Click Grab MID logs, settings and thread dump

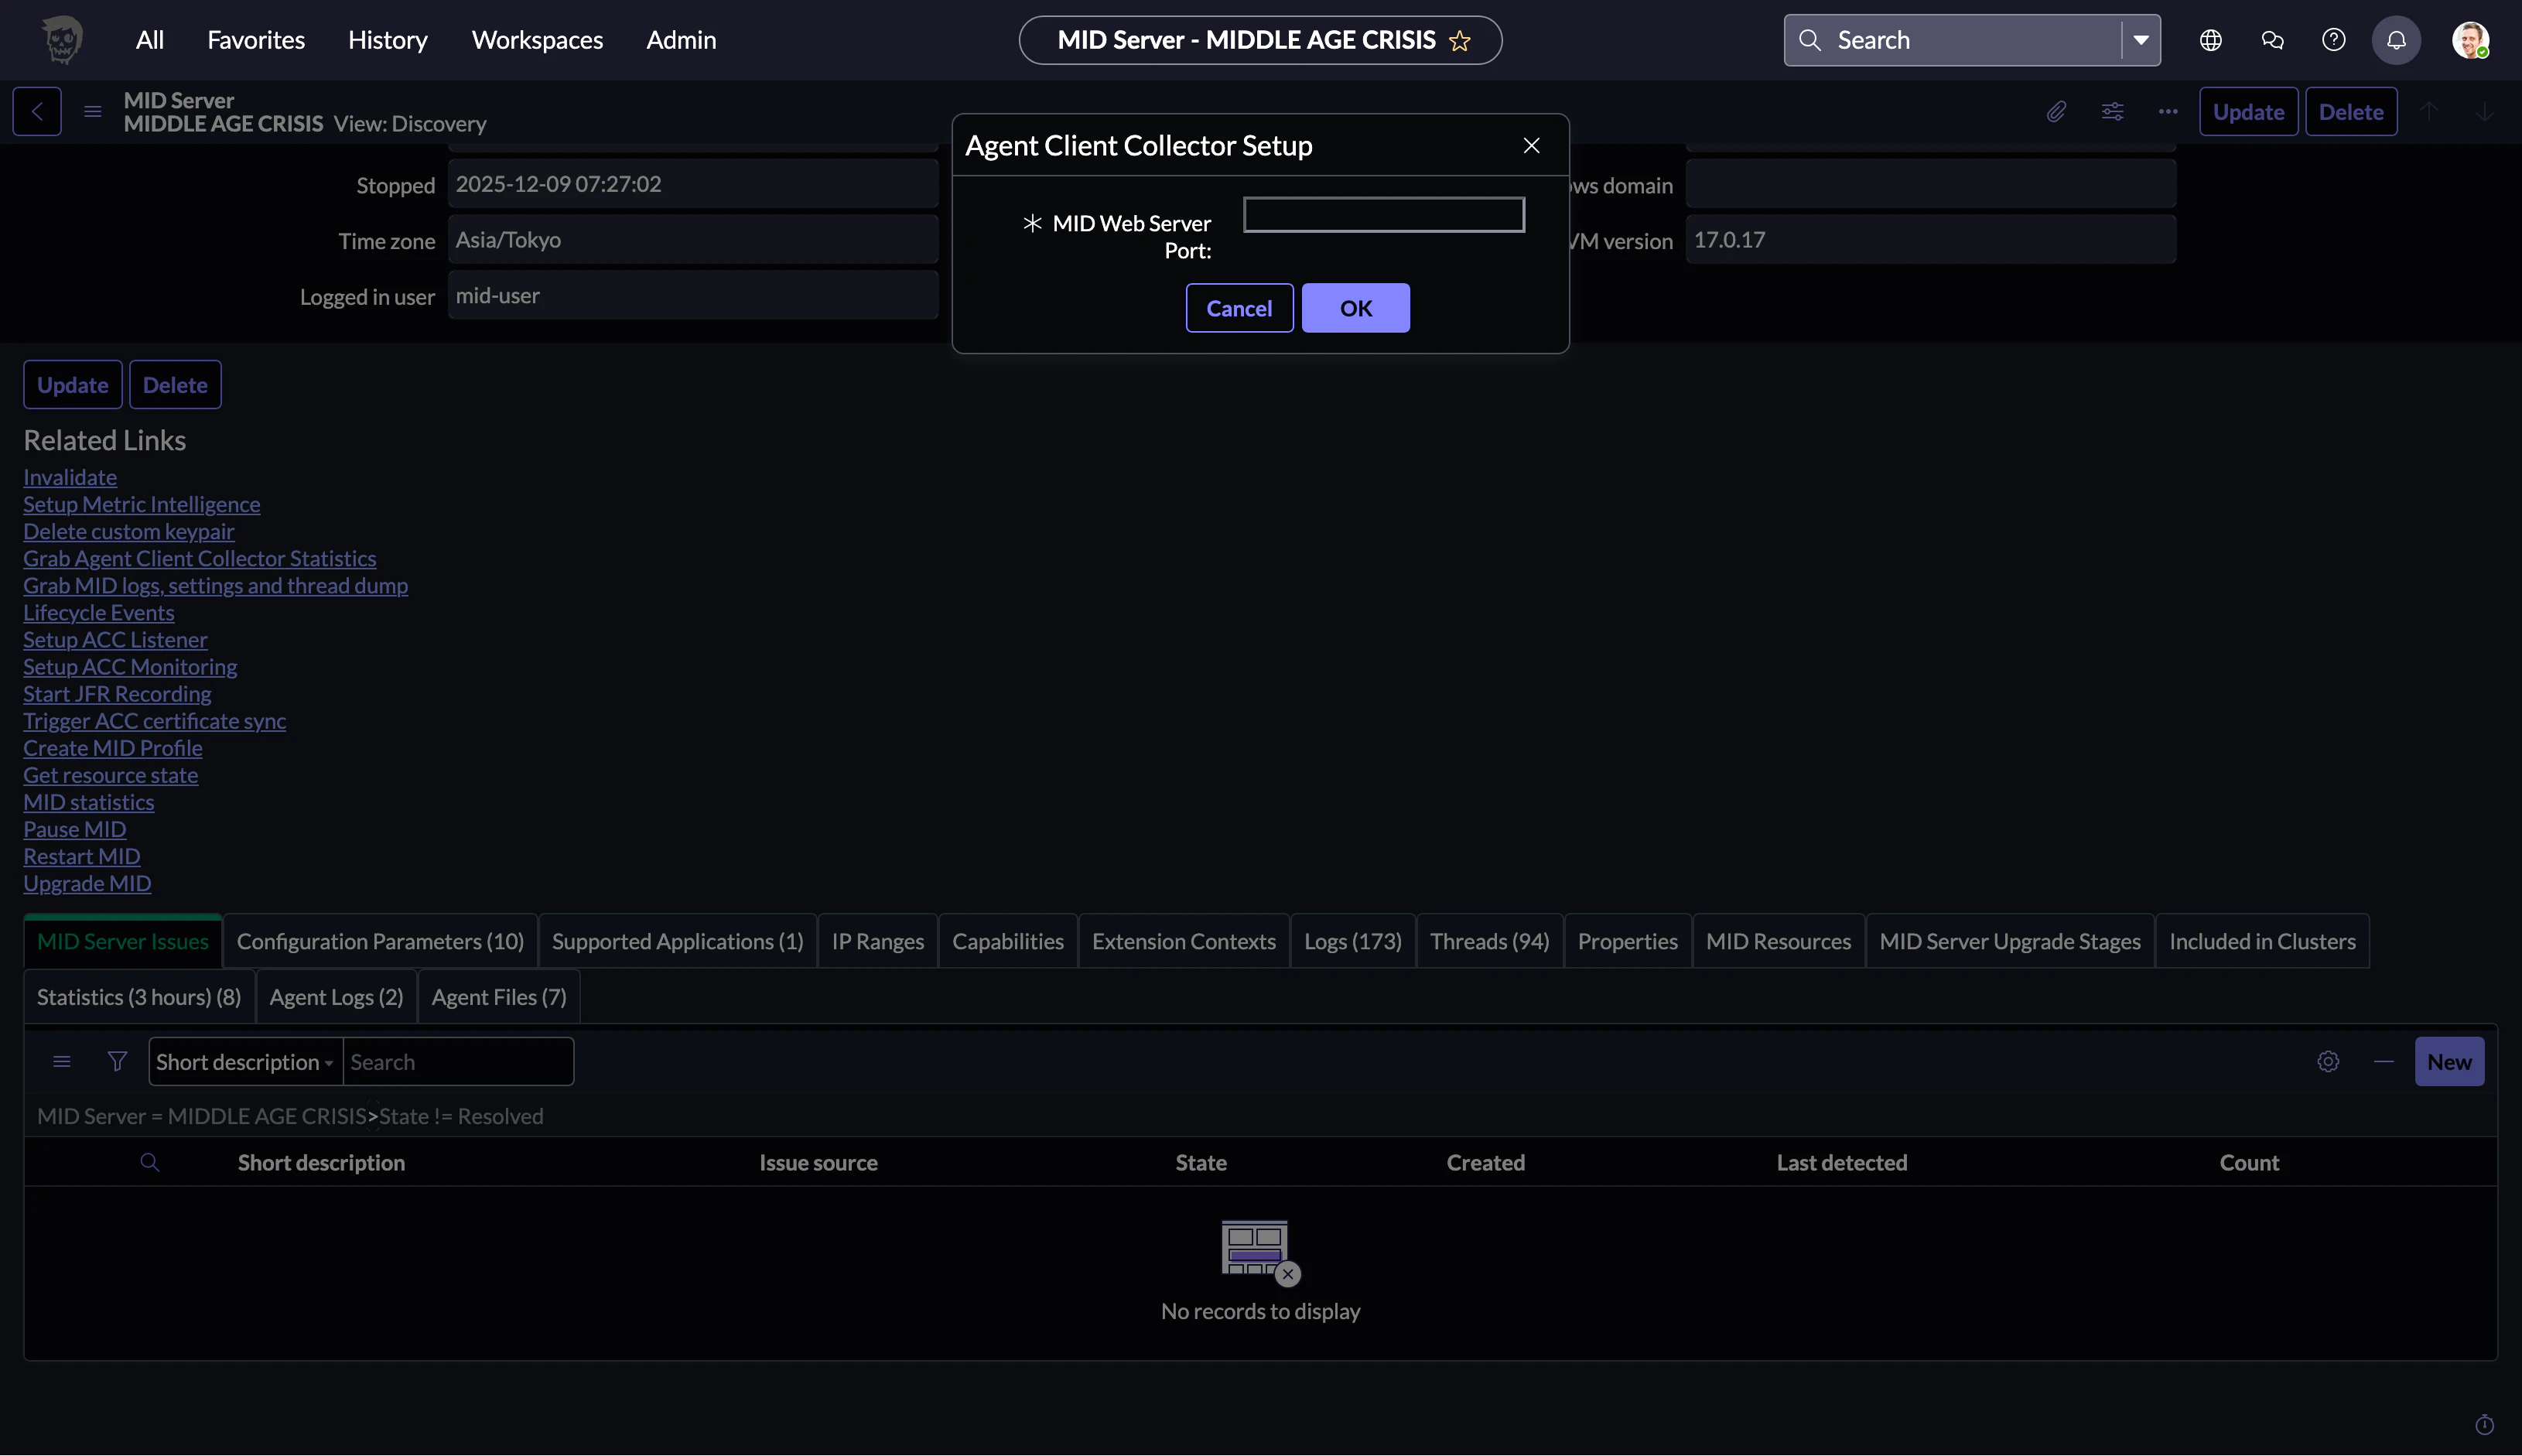216,585
